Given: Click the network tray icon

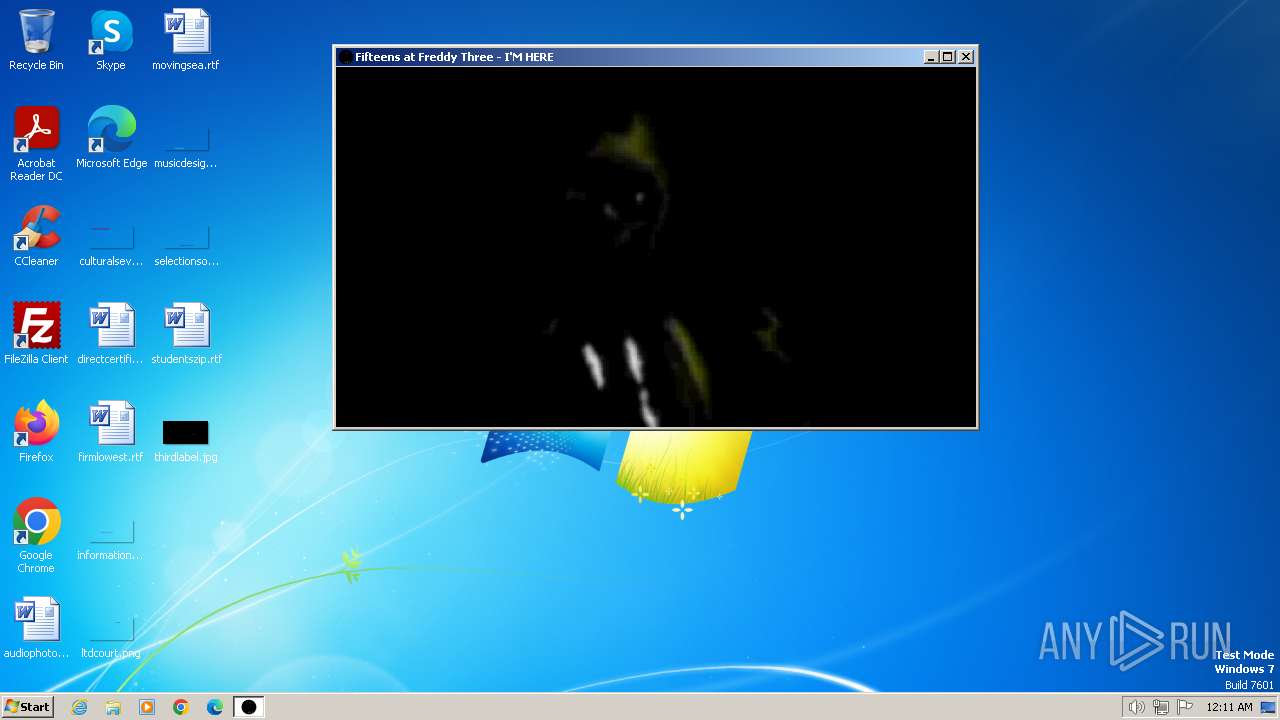Looking at the screenshot, I should click(x=1161, y=707).
